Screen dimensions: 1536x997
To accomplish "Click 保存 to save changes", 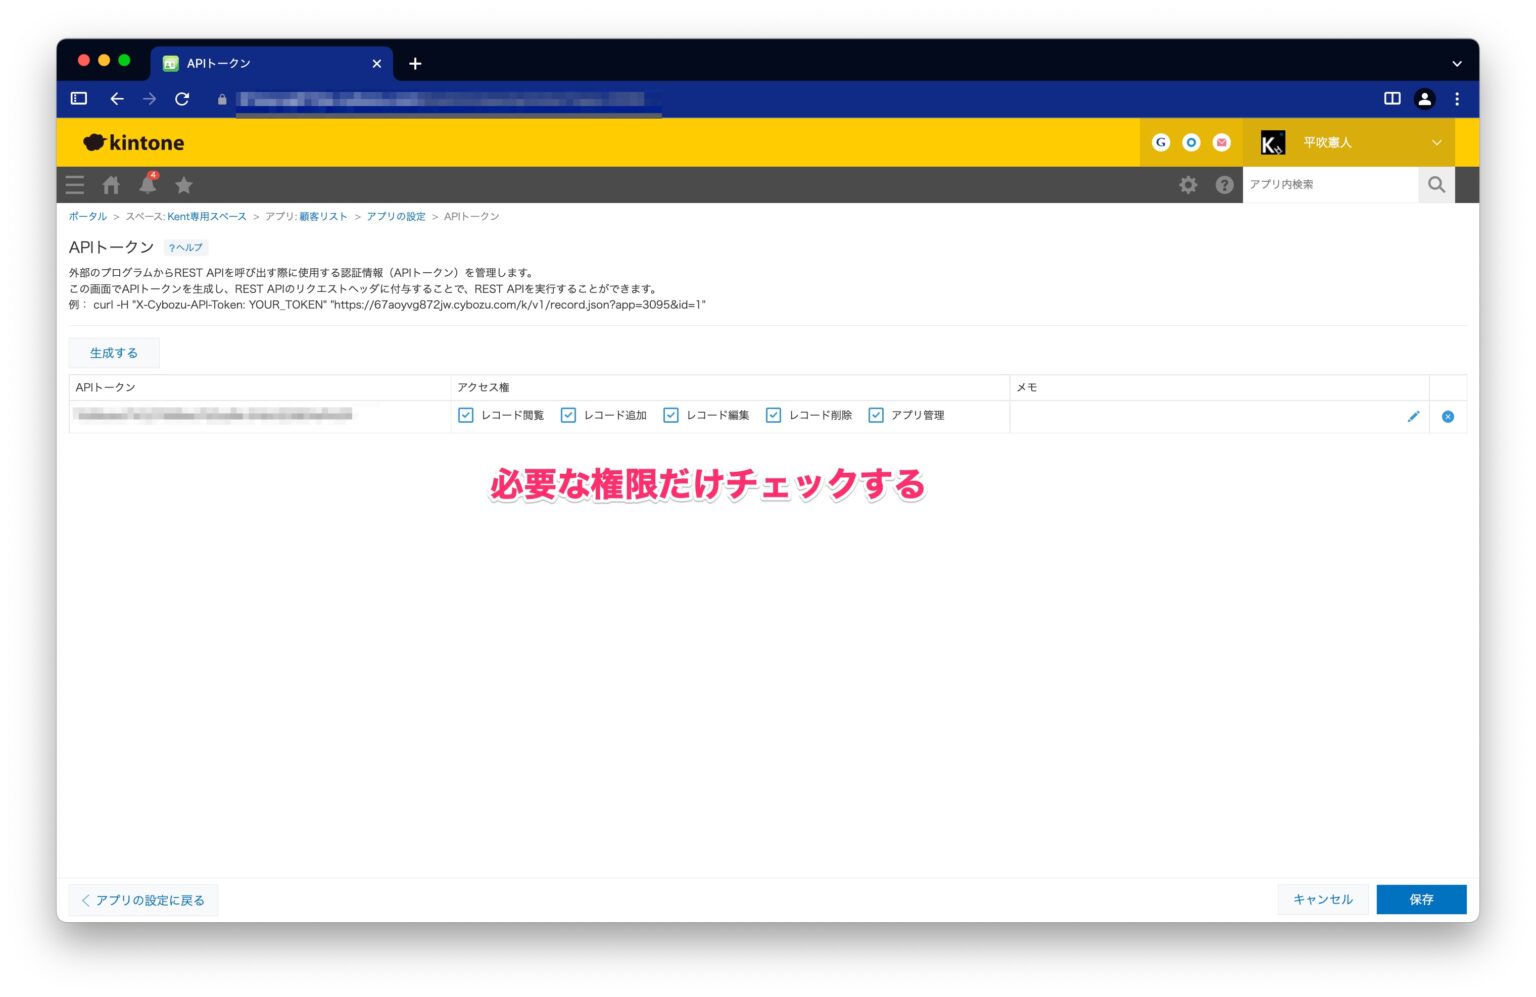I will pos(1421,899).
